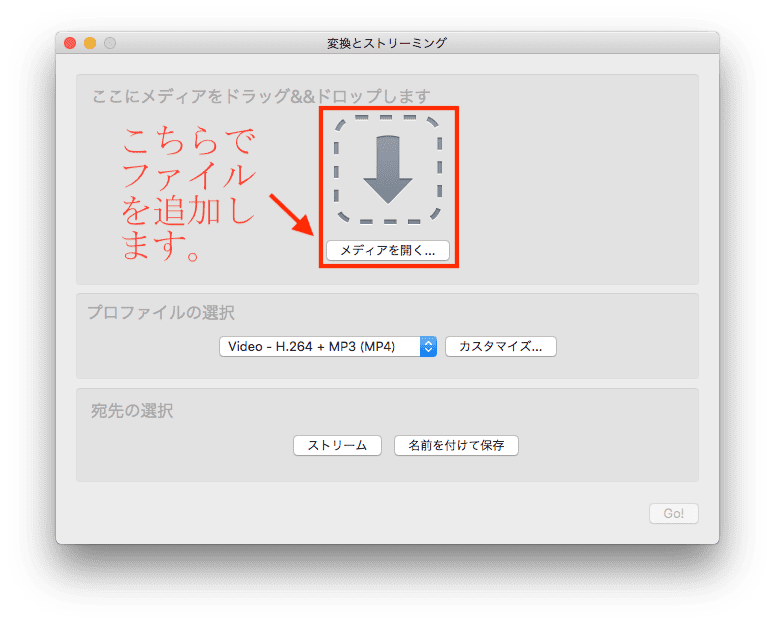Click the 変換とストリーミング window title

(387, 44)
